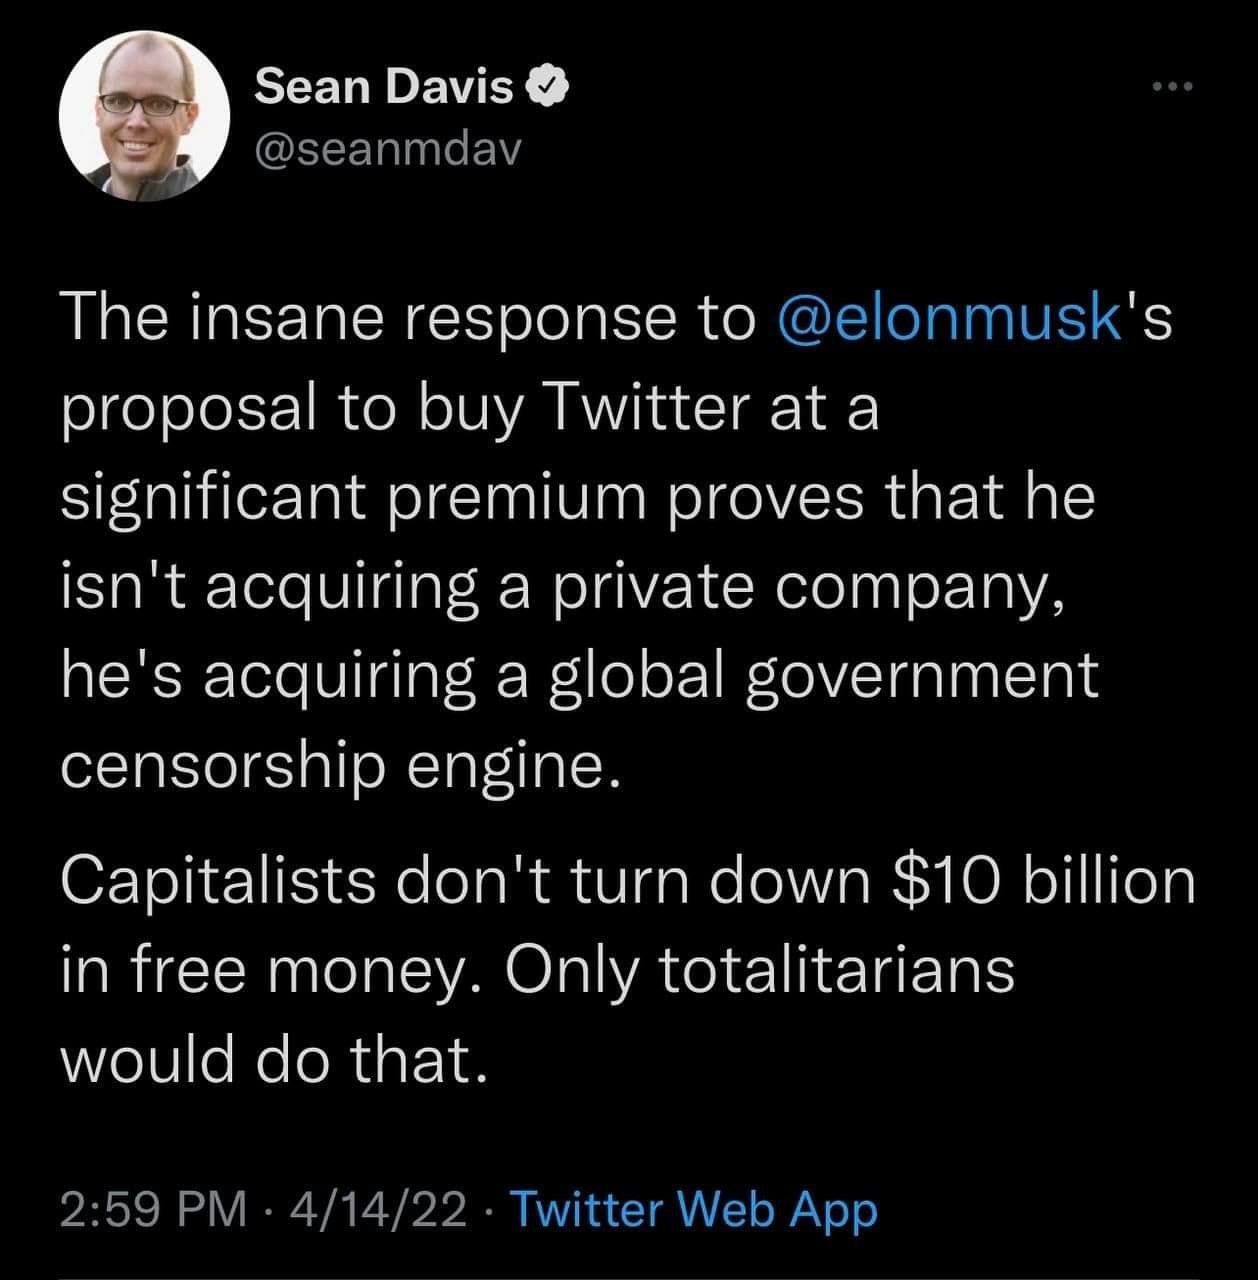Follow the @elonmusk mention link

(948, 319)
